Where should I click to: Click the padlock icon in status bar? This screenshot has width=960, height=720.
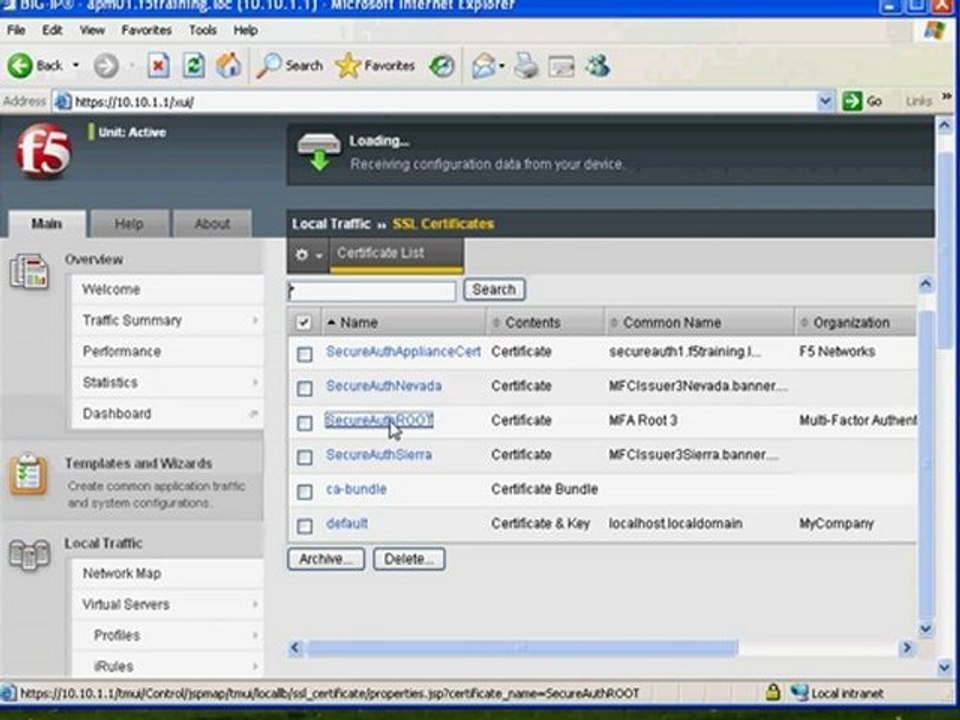tap(773, 692)
